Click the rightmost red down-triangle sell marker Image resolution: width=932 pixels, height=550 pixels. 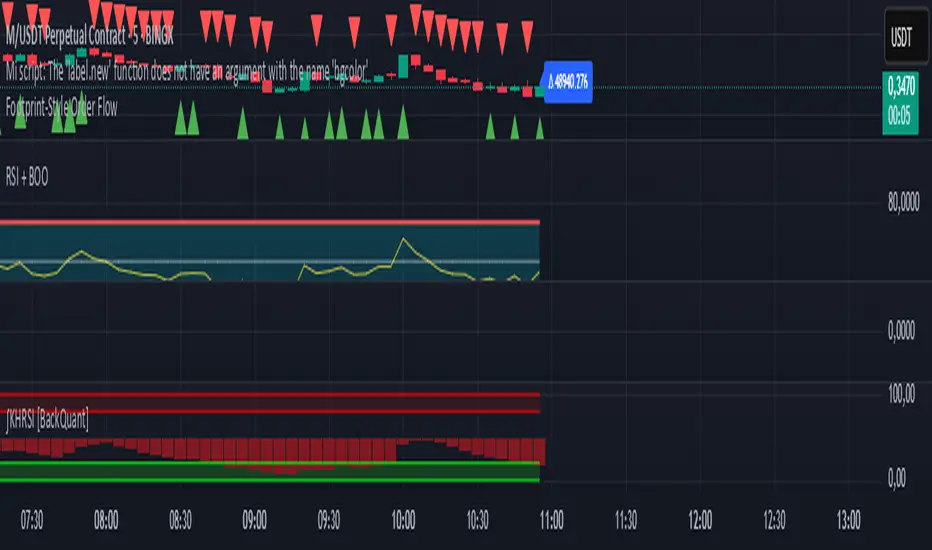coord(527,36)
